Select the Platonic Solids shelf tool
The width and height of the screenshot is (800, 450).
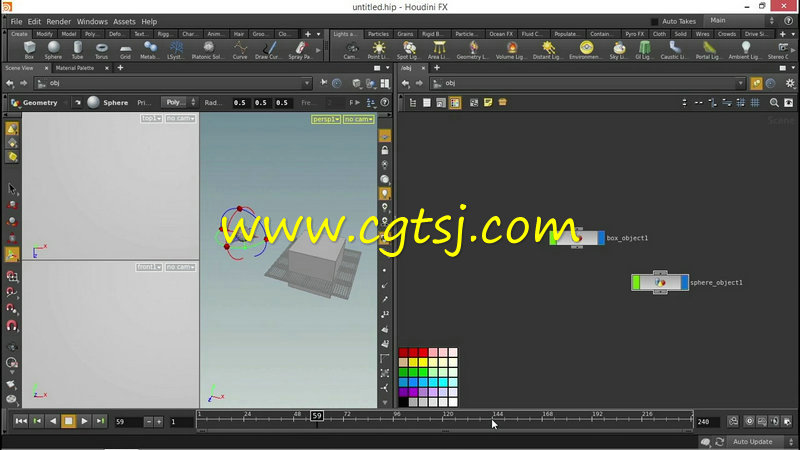(208, 50)
